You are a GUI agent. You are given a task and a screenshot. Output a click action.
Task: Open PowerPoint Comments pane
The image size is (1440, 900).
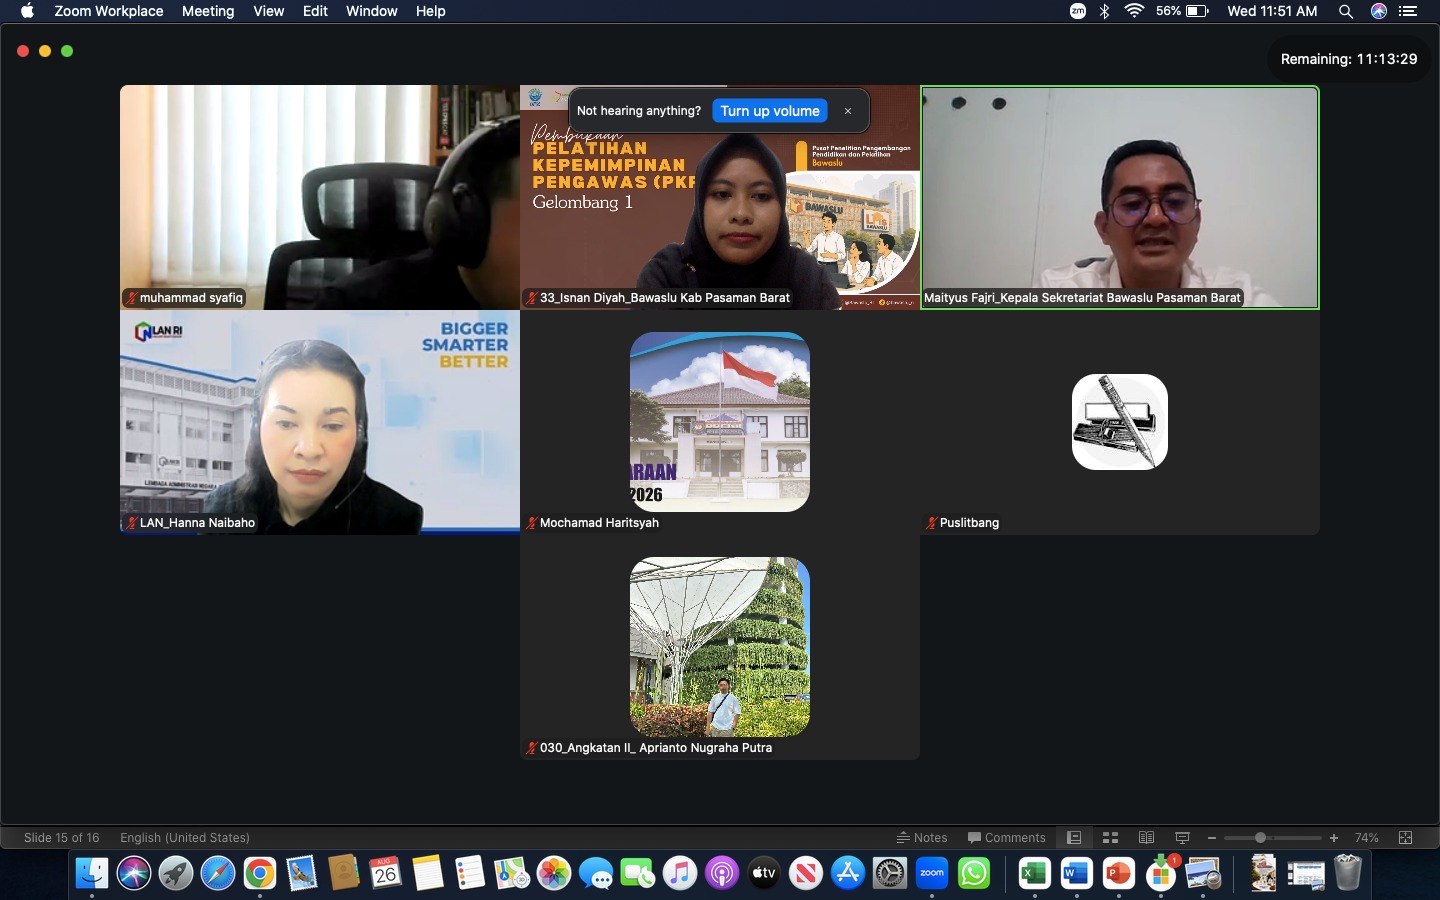click(x=1007, y=838)
